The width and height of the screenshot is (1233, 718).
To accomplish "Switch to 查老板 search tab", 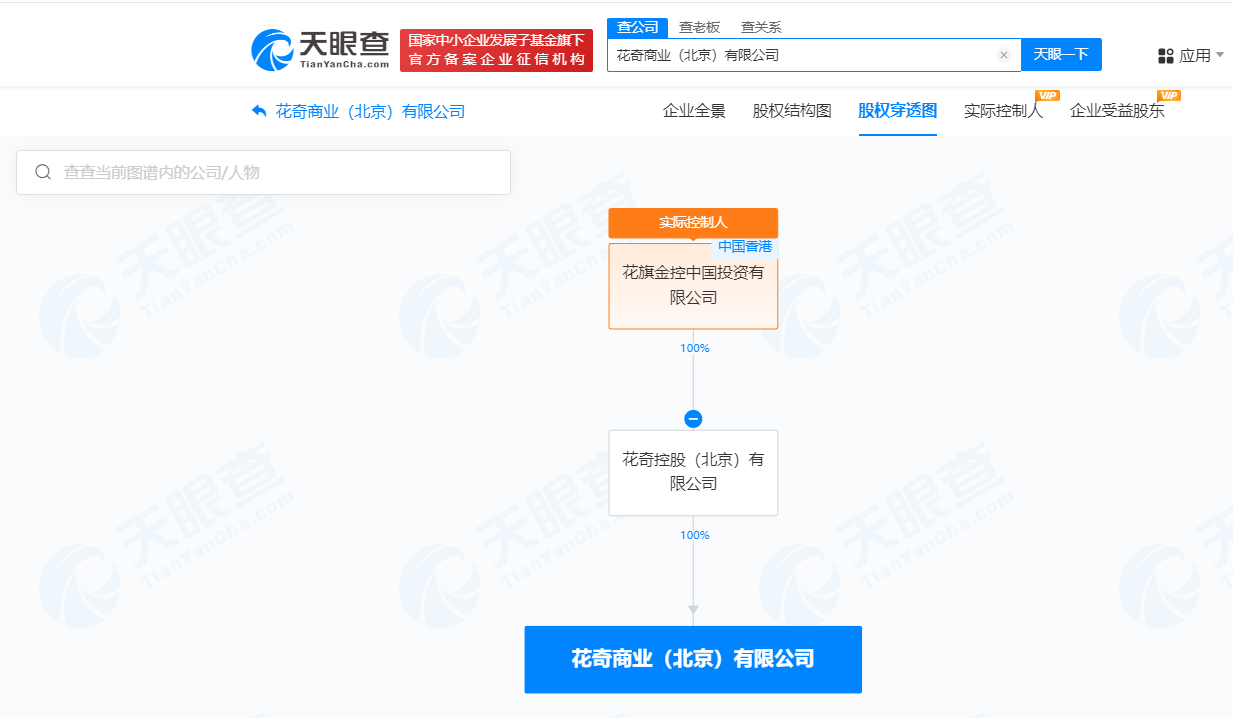I will [699, 27].
